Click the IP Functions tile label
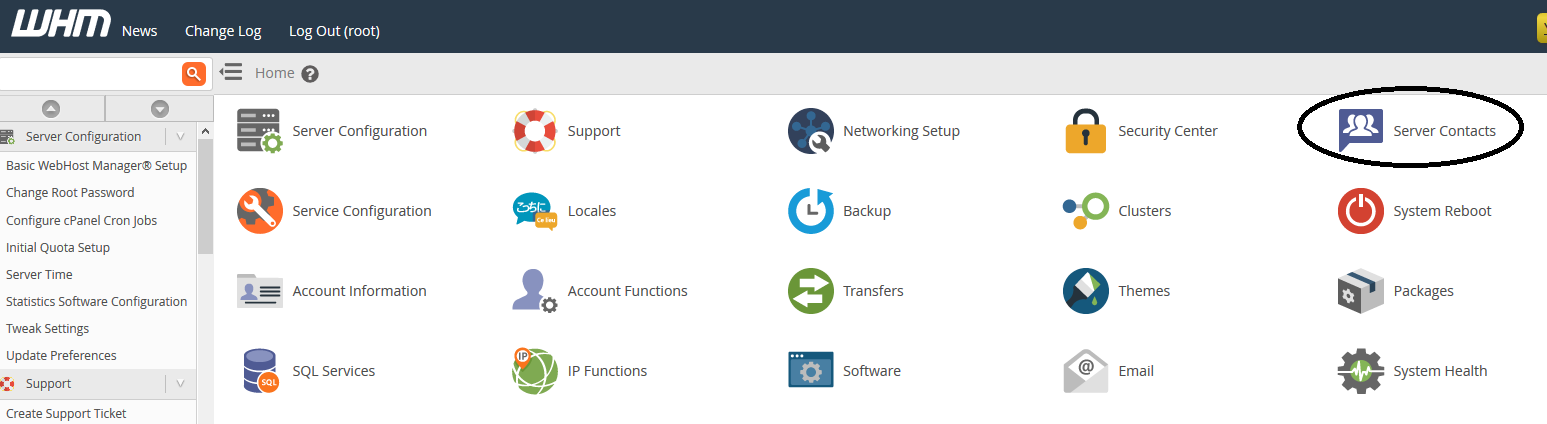 pos(607,371)
